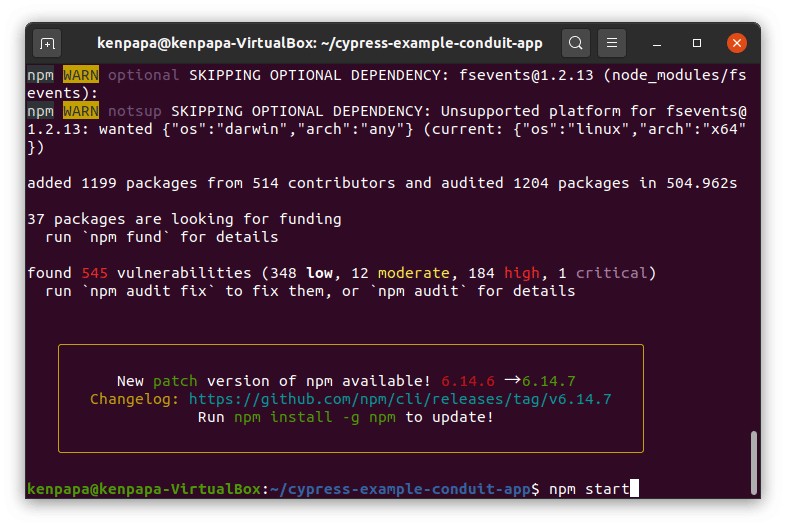Click the window title text
Image resolution: width=786 pixels, height=527 pixels.
point(320,43)
